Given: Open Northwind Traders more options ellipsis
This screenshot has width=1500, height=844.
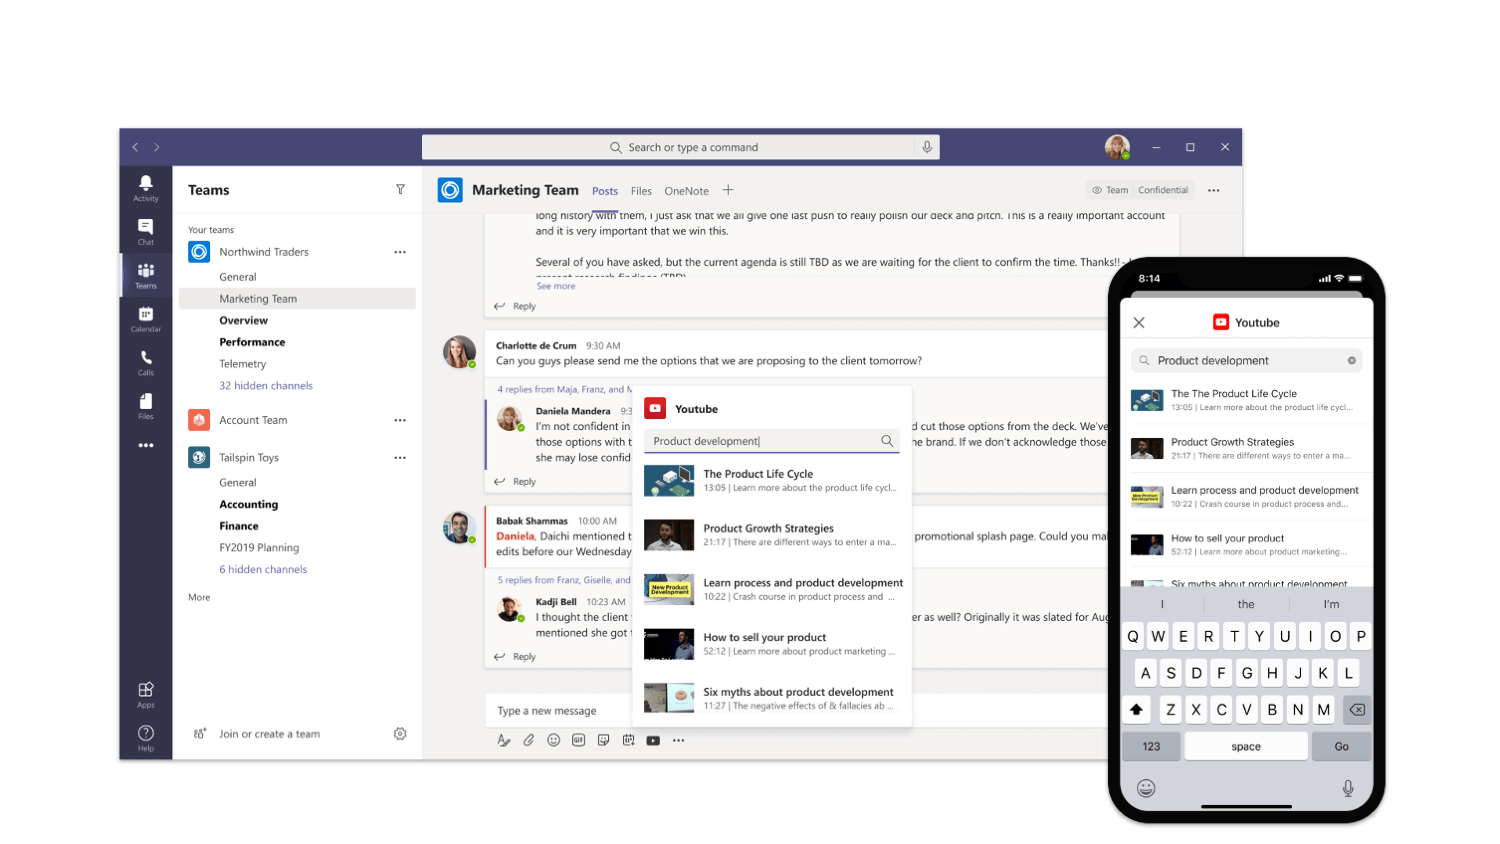Looking at the screenshot, I should [x=400, y=252].
